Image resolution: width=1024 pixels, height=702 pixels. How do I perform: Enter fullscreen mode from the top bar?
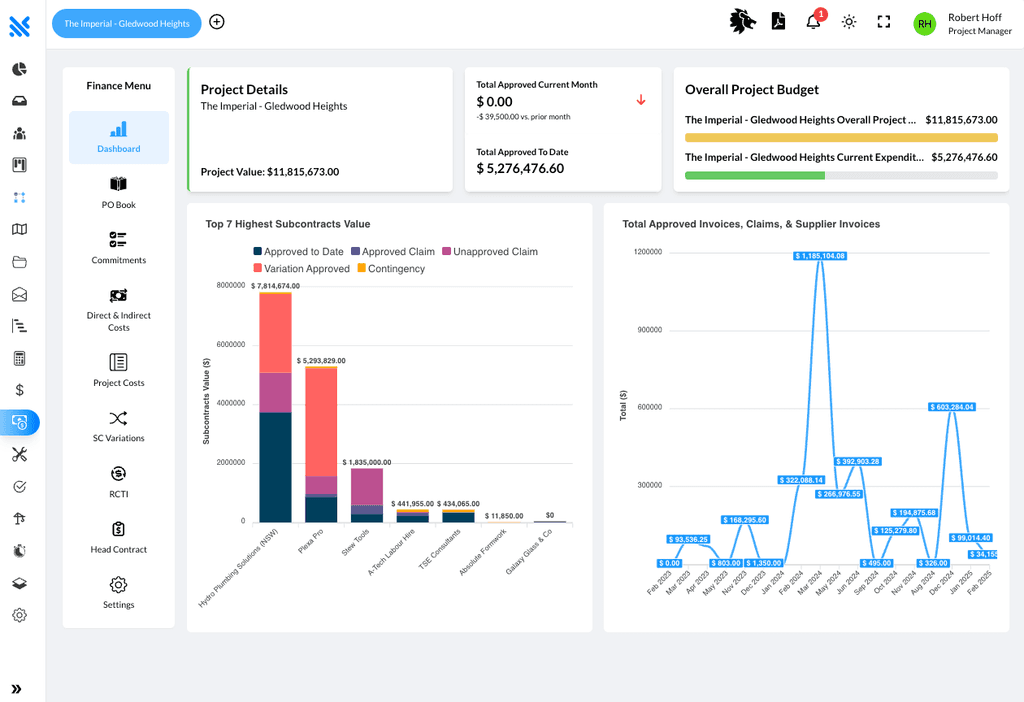coord(883,21)
